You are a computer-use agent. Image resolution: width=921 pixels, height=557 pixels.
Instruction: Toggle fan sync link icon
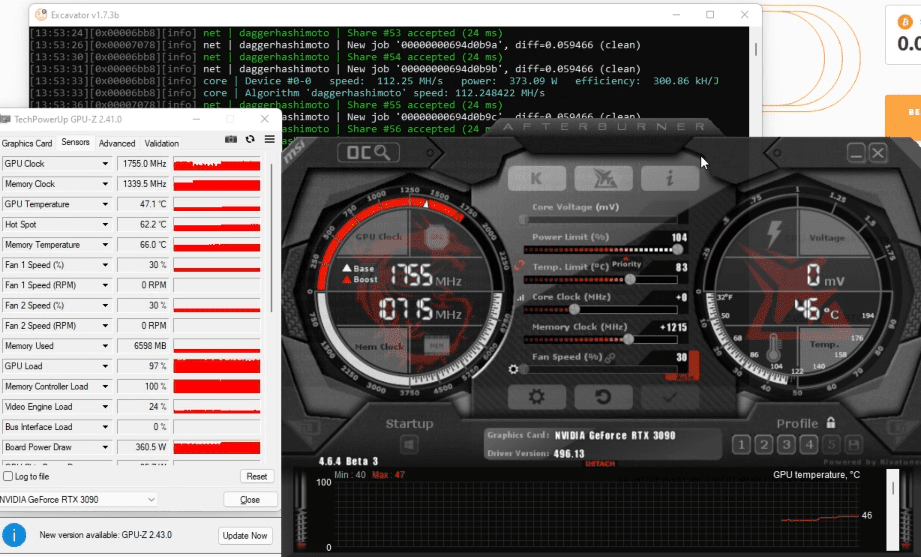tap(610, 357)
